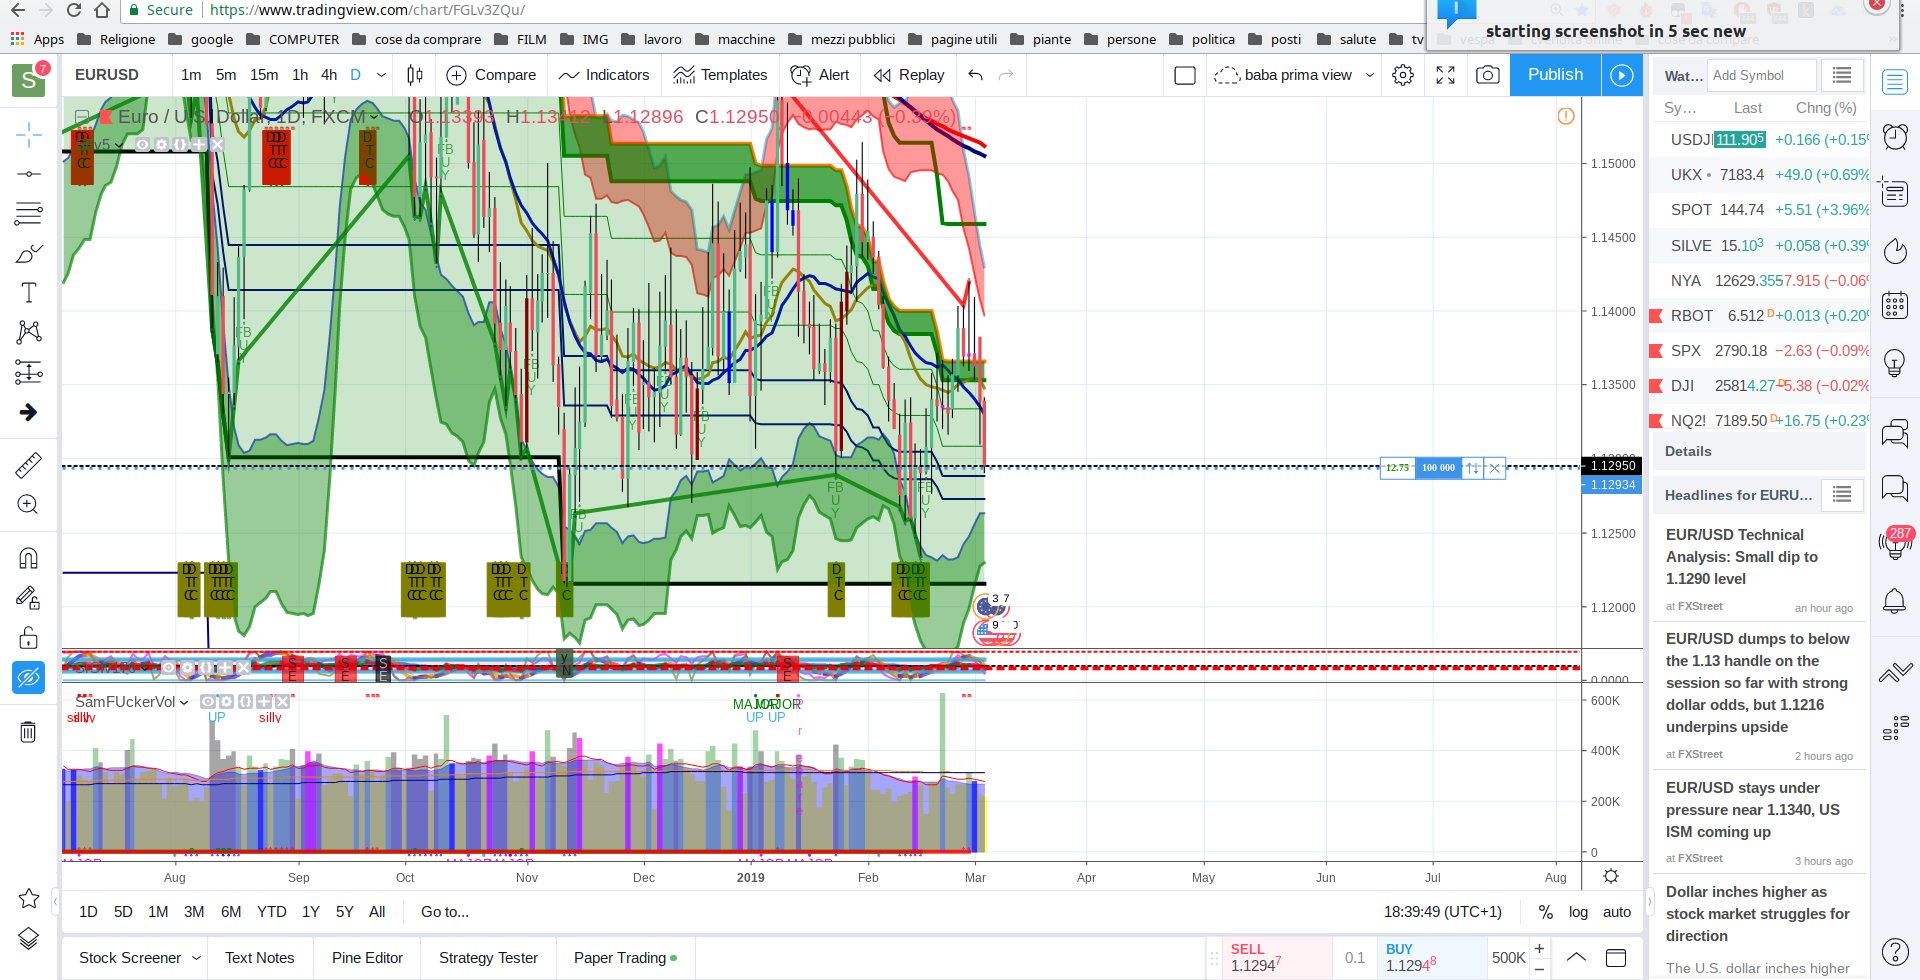Image resolution: width=1920 pixels, height=980 pixels.
Task: Open the Templates menu
Action: [720, 75]
